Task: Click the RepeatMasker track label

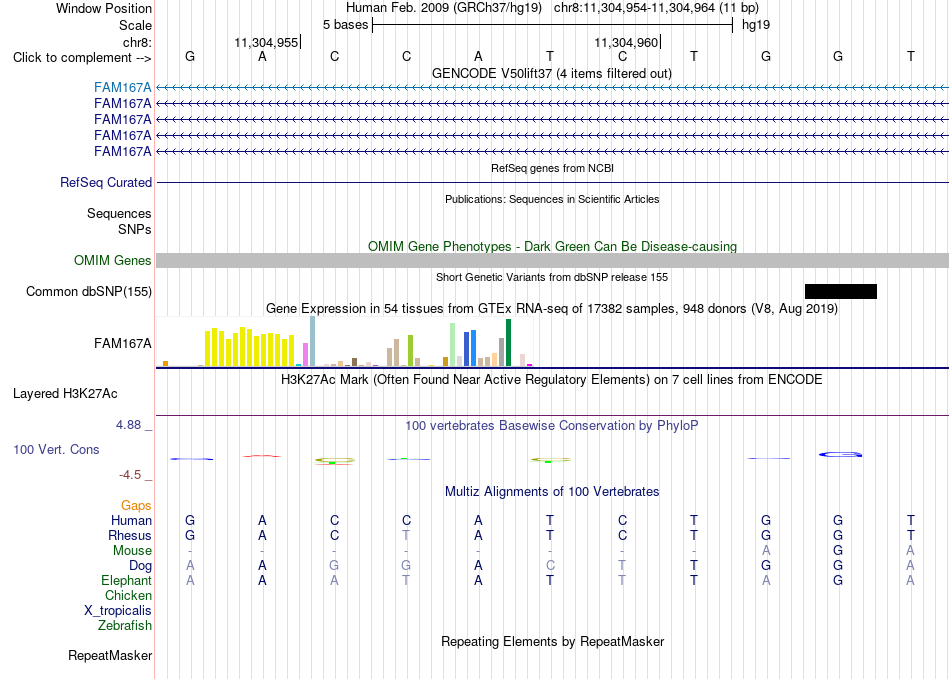Action: coord(110,655)
